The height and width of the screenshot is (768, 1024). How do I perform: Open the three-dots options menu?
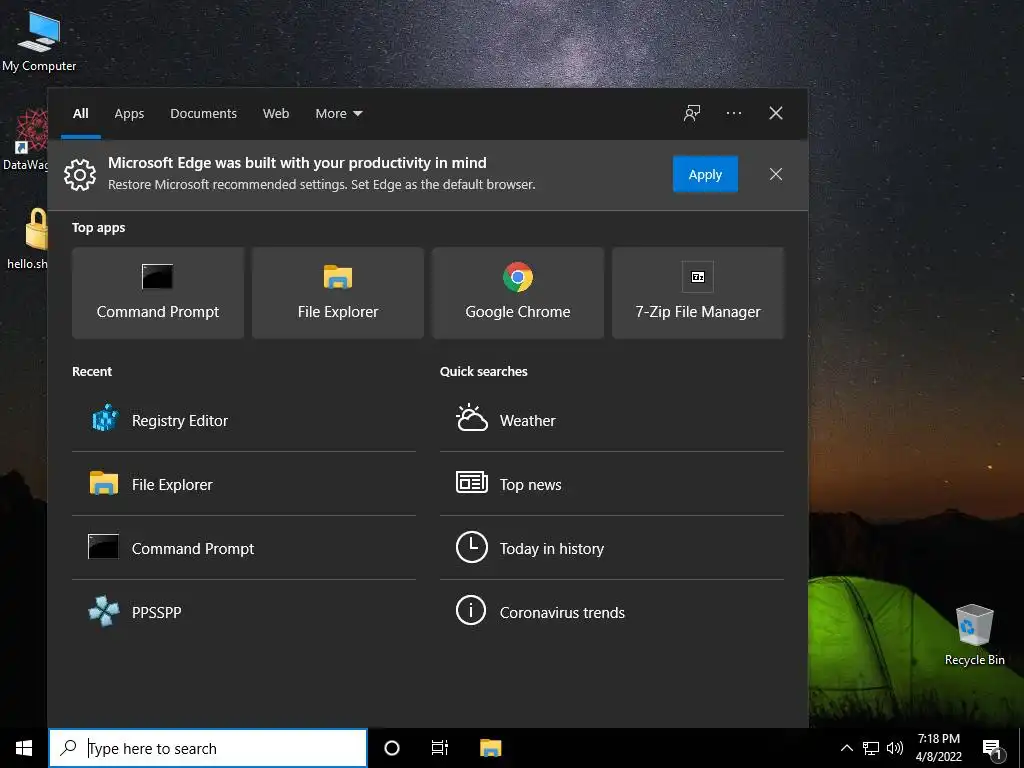pyautogui.click(x=733, y=113)
